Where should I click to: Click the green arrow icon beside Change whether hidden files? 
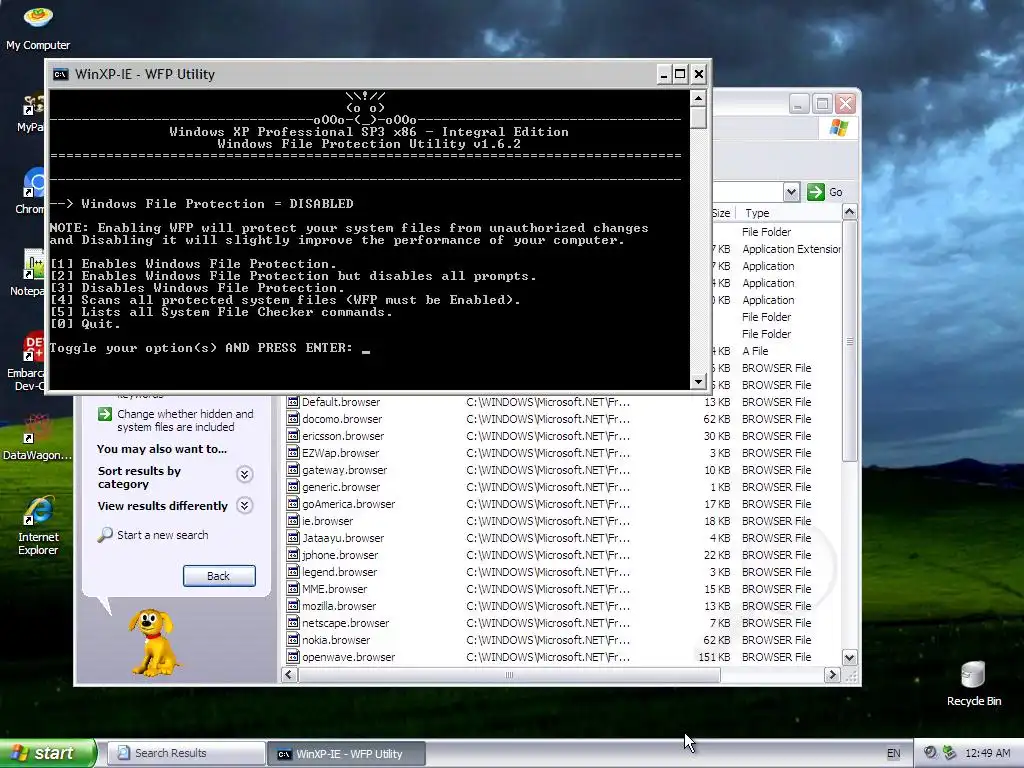[x=104, y=414]
